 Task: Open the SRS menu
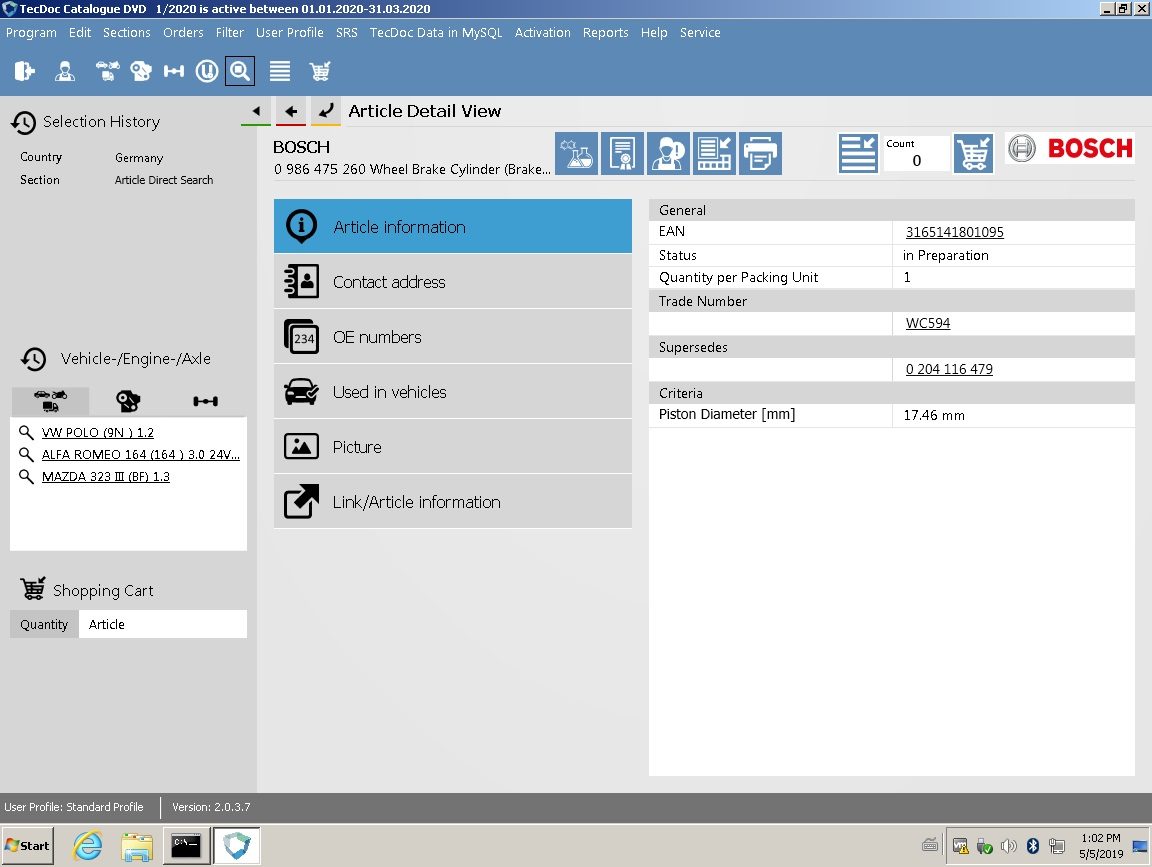[x=347, y=32]
